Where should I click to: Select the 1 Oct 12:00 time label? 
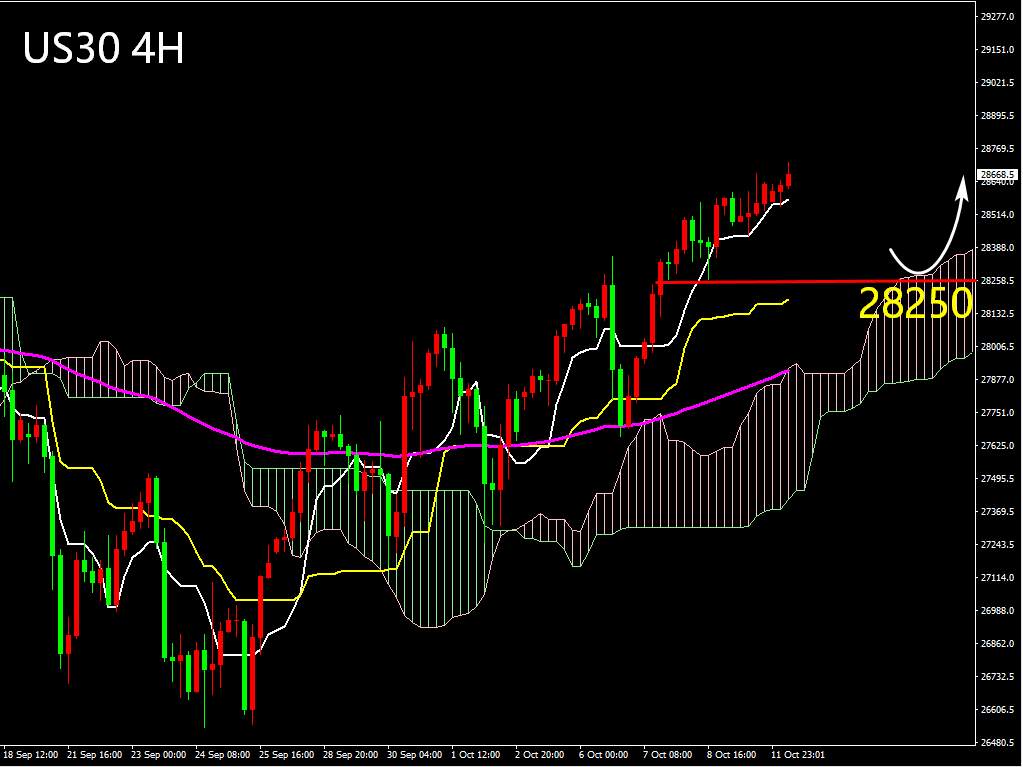click(476, 755)
